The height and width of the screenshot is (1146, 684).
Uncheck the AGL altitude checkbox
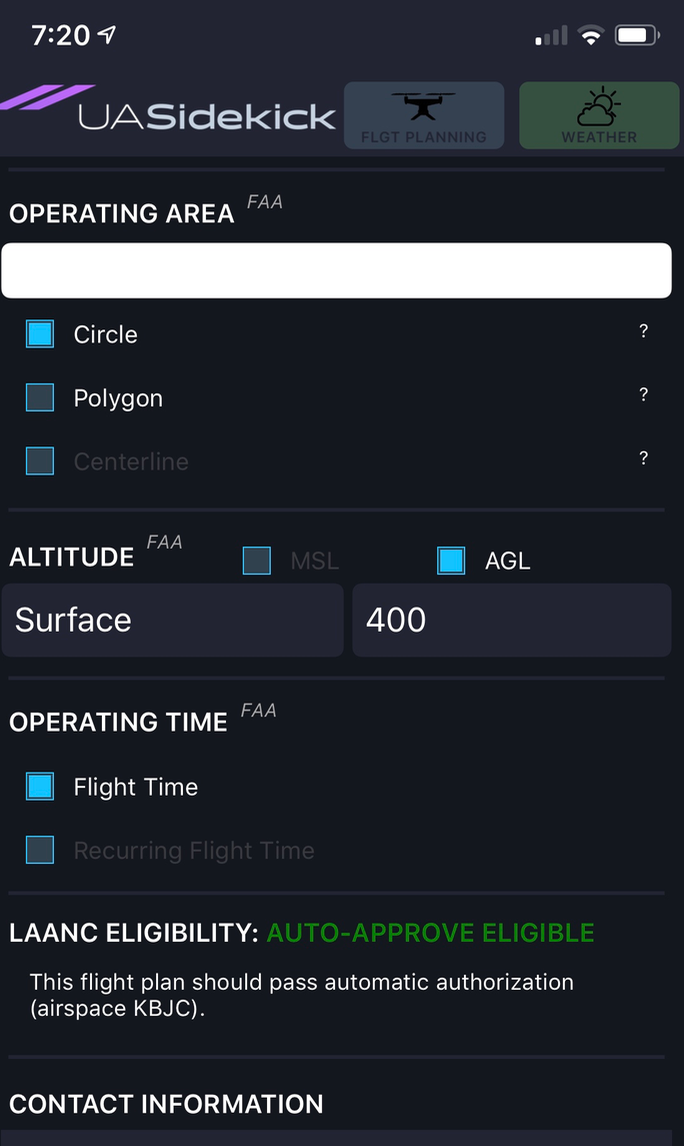[x=451, y=561]
